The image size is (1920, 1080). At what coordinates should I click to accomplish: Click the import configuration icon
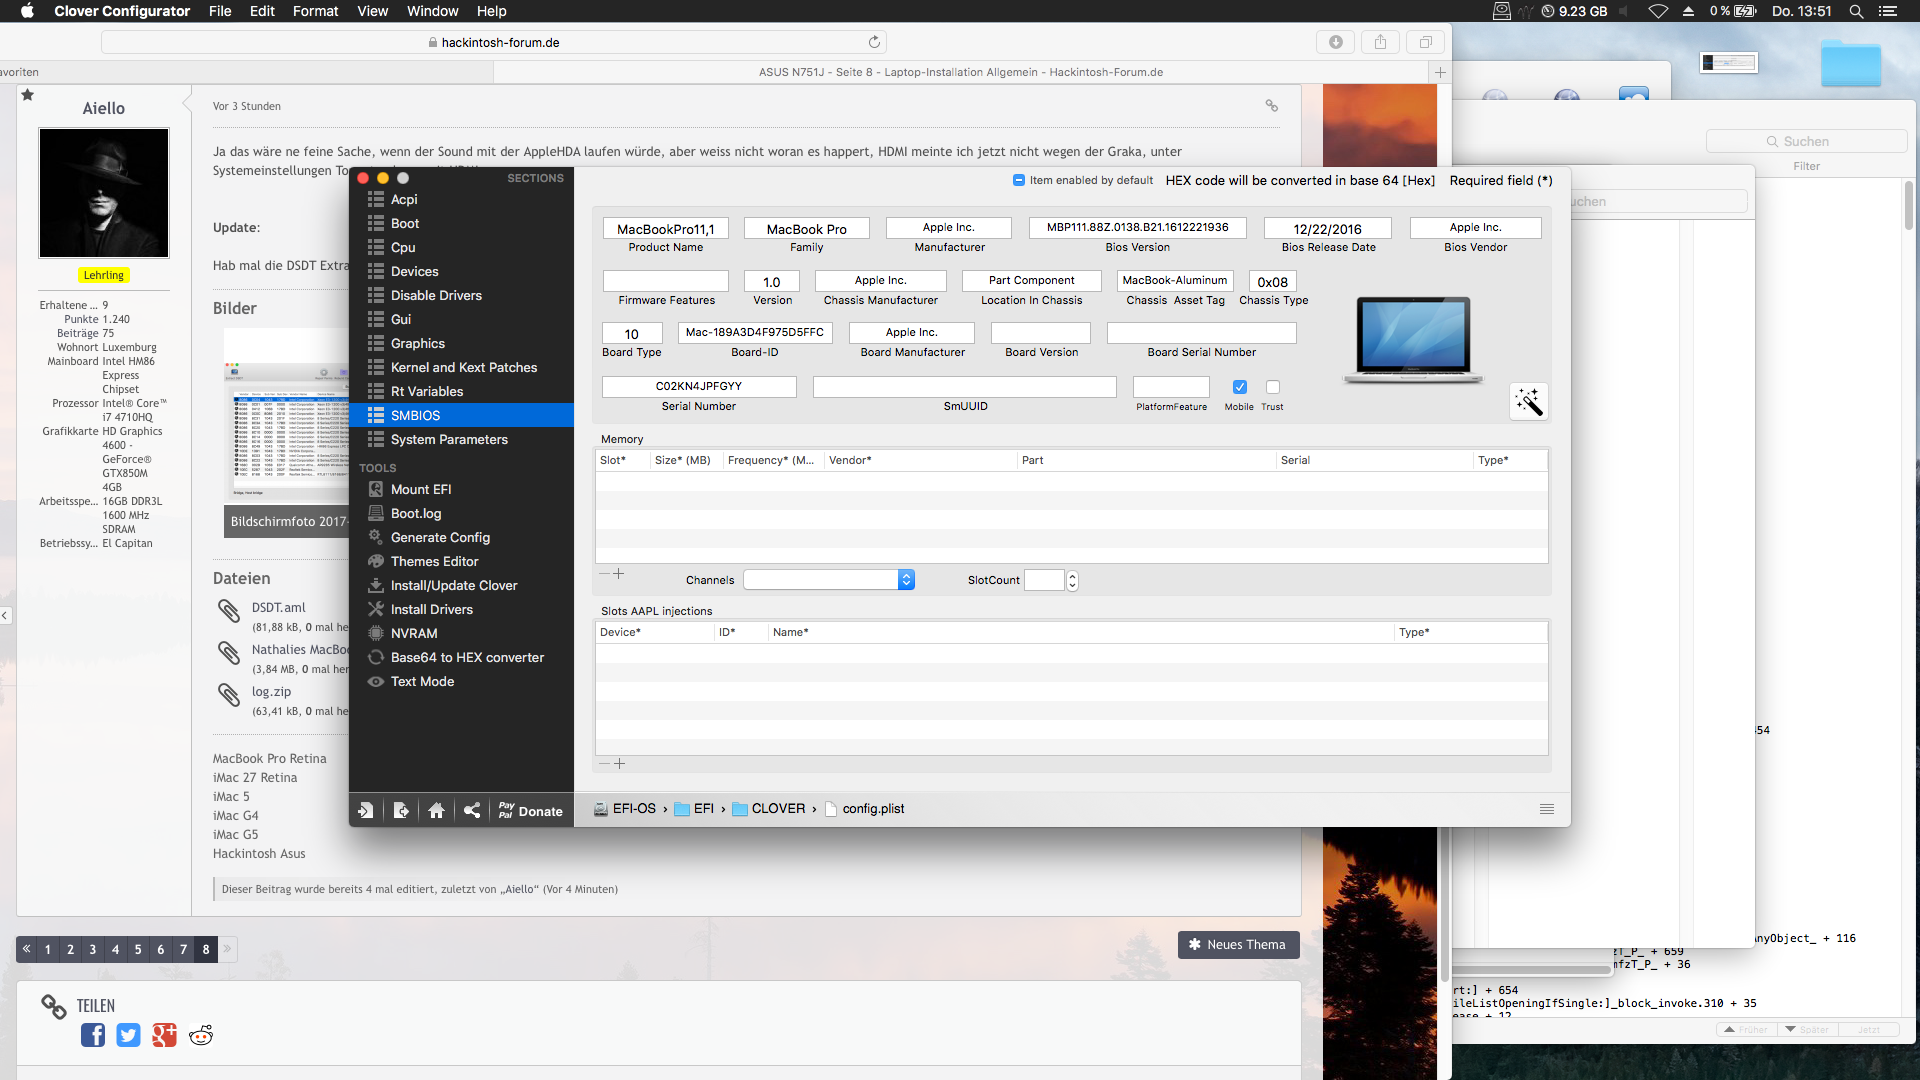[366, 811]
